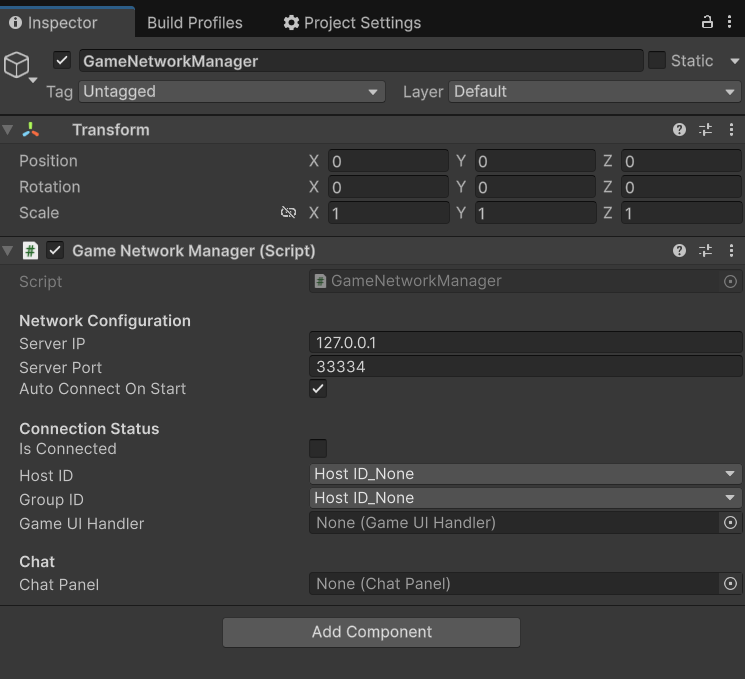Click the Network Configuration header

105,321
